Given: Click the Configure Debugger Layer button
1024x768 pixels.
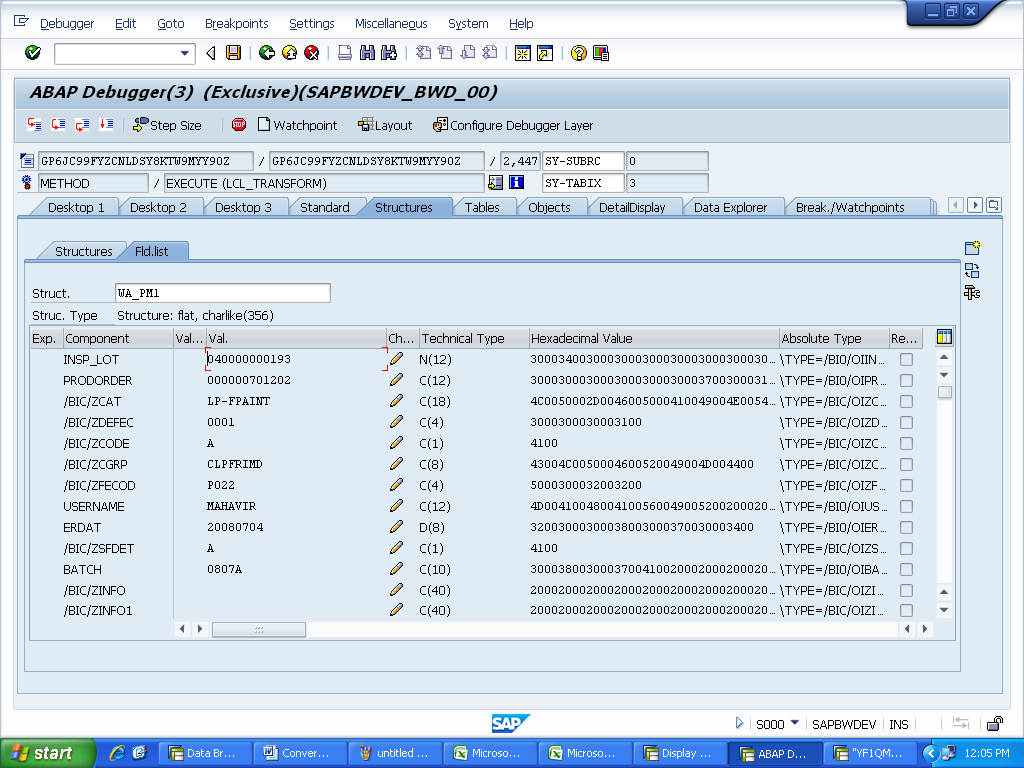Looking at the screenshot, I should tap(513, 125).
